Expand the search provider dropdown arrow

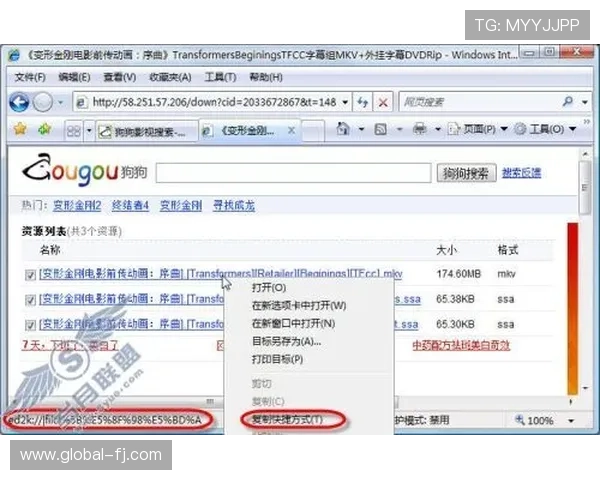585,102
